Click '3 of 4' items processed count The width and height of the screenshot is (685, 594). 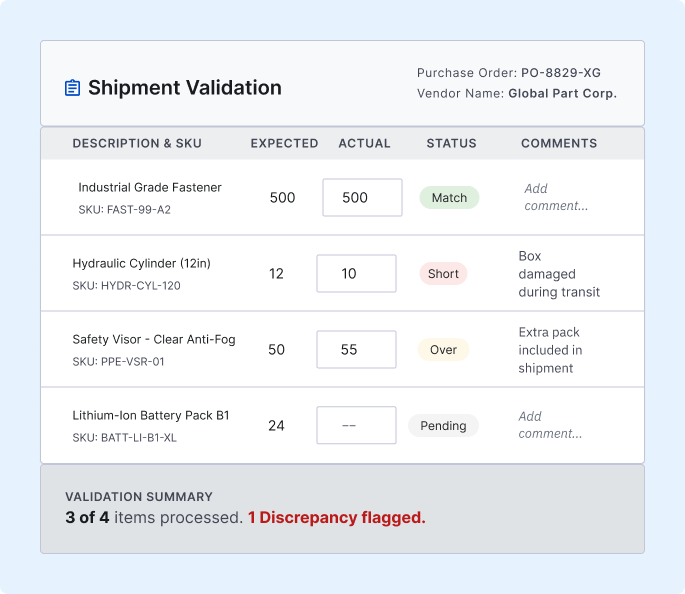coord(87,518)
